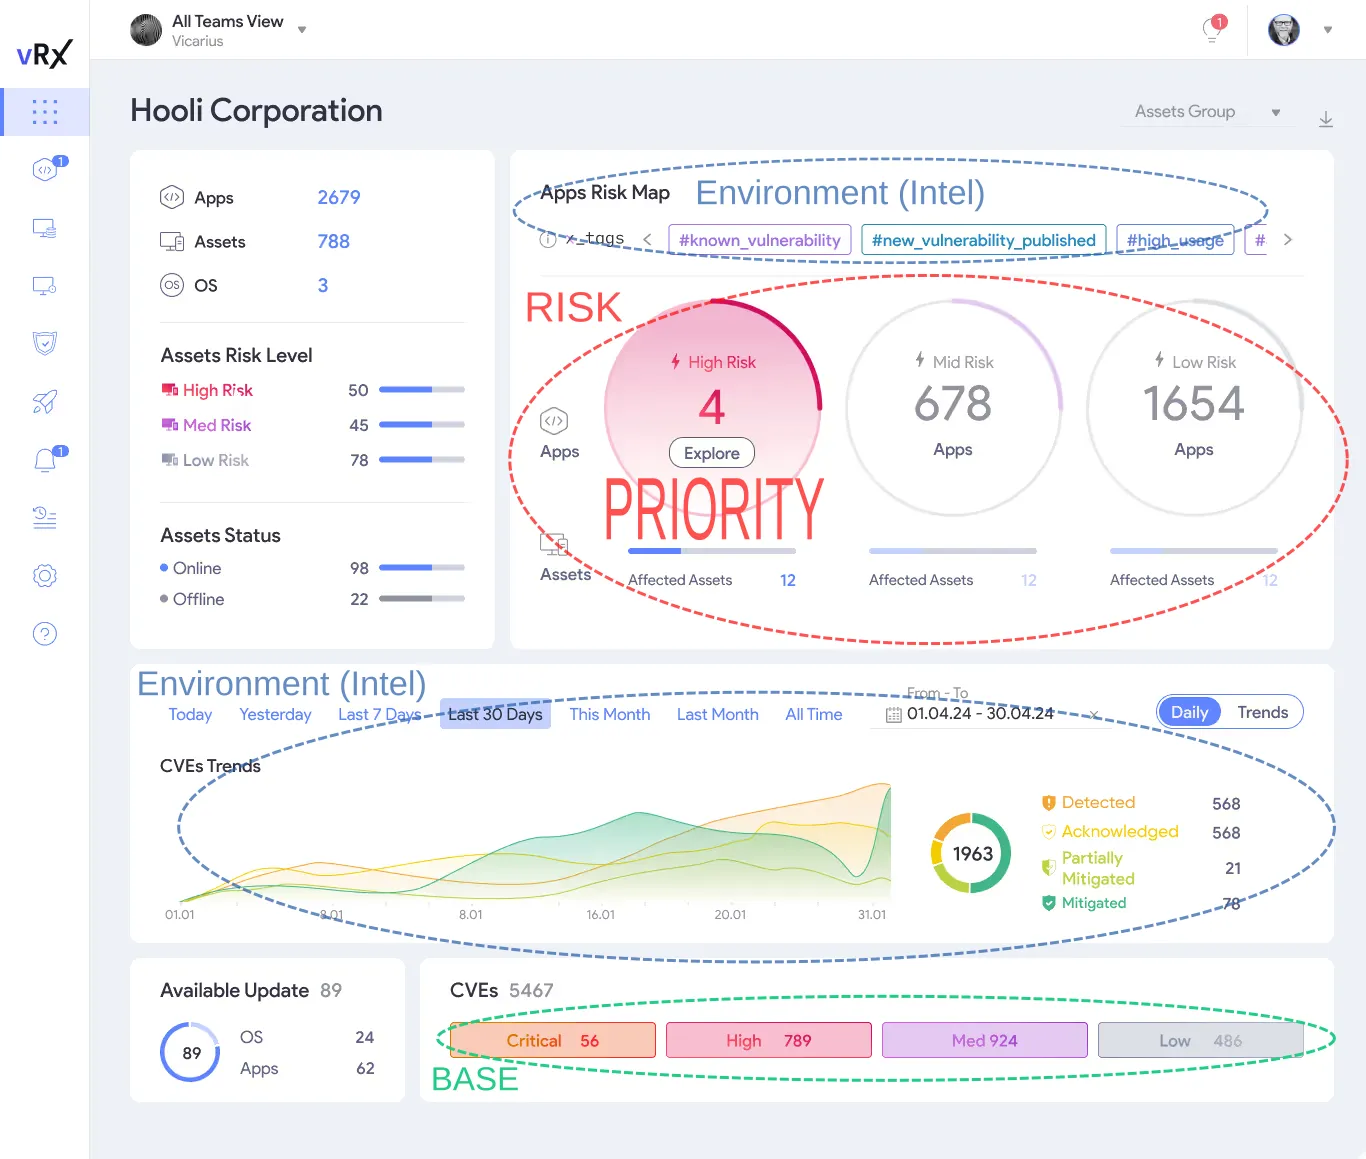Click the Vicarius team avatar
Image resolution: width=1366 pixels, height=1159 pixels.
click(146, 30)
